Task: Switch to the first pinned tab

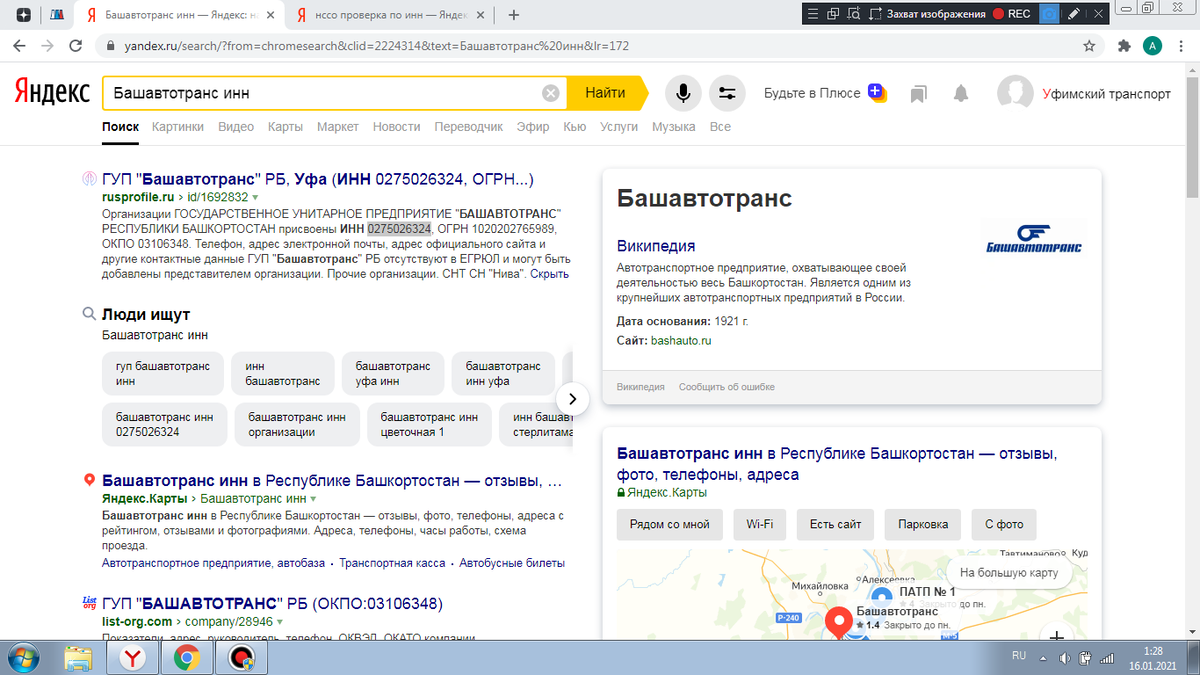Action: pos(23,15)
